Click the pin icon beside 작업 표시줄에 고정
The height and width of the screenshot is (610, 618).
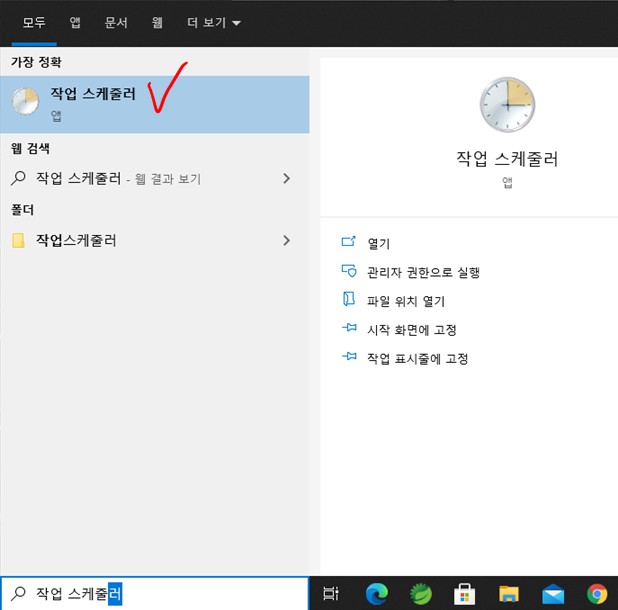[x=349, y=356]
